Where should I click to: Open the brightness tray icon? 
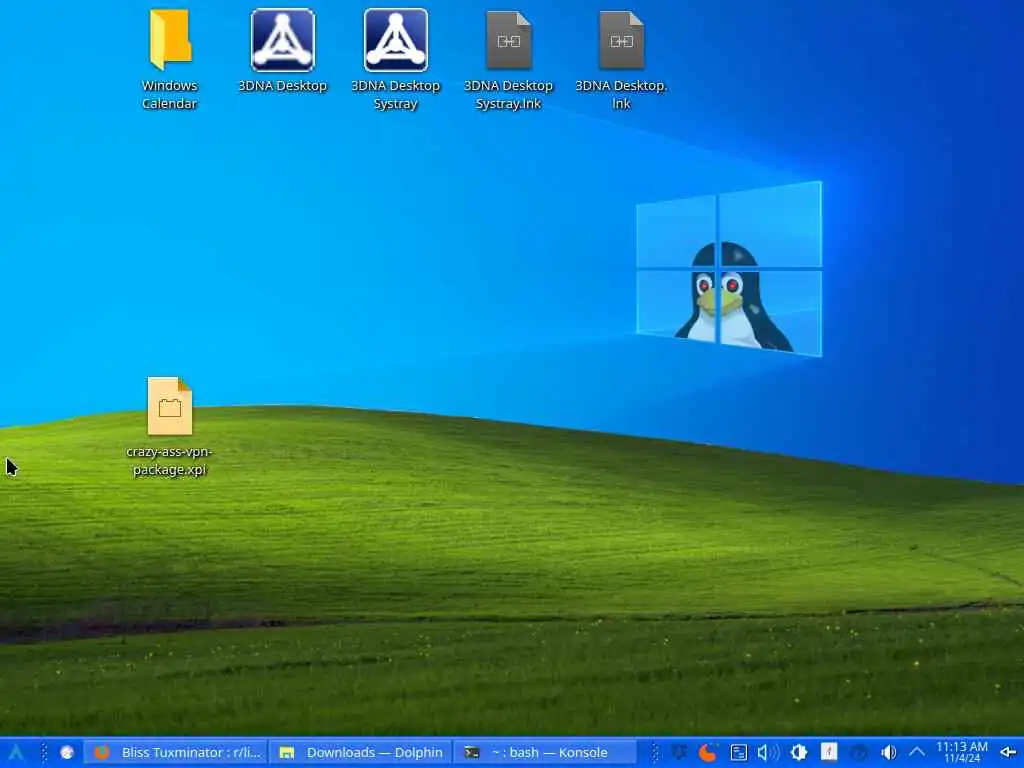click(799, 753)
